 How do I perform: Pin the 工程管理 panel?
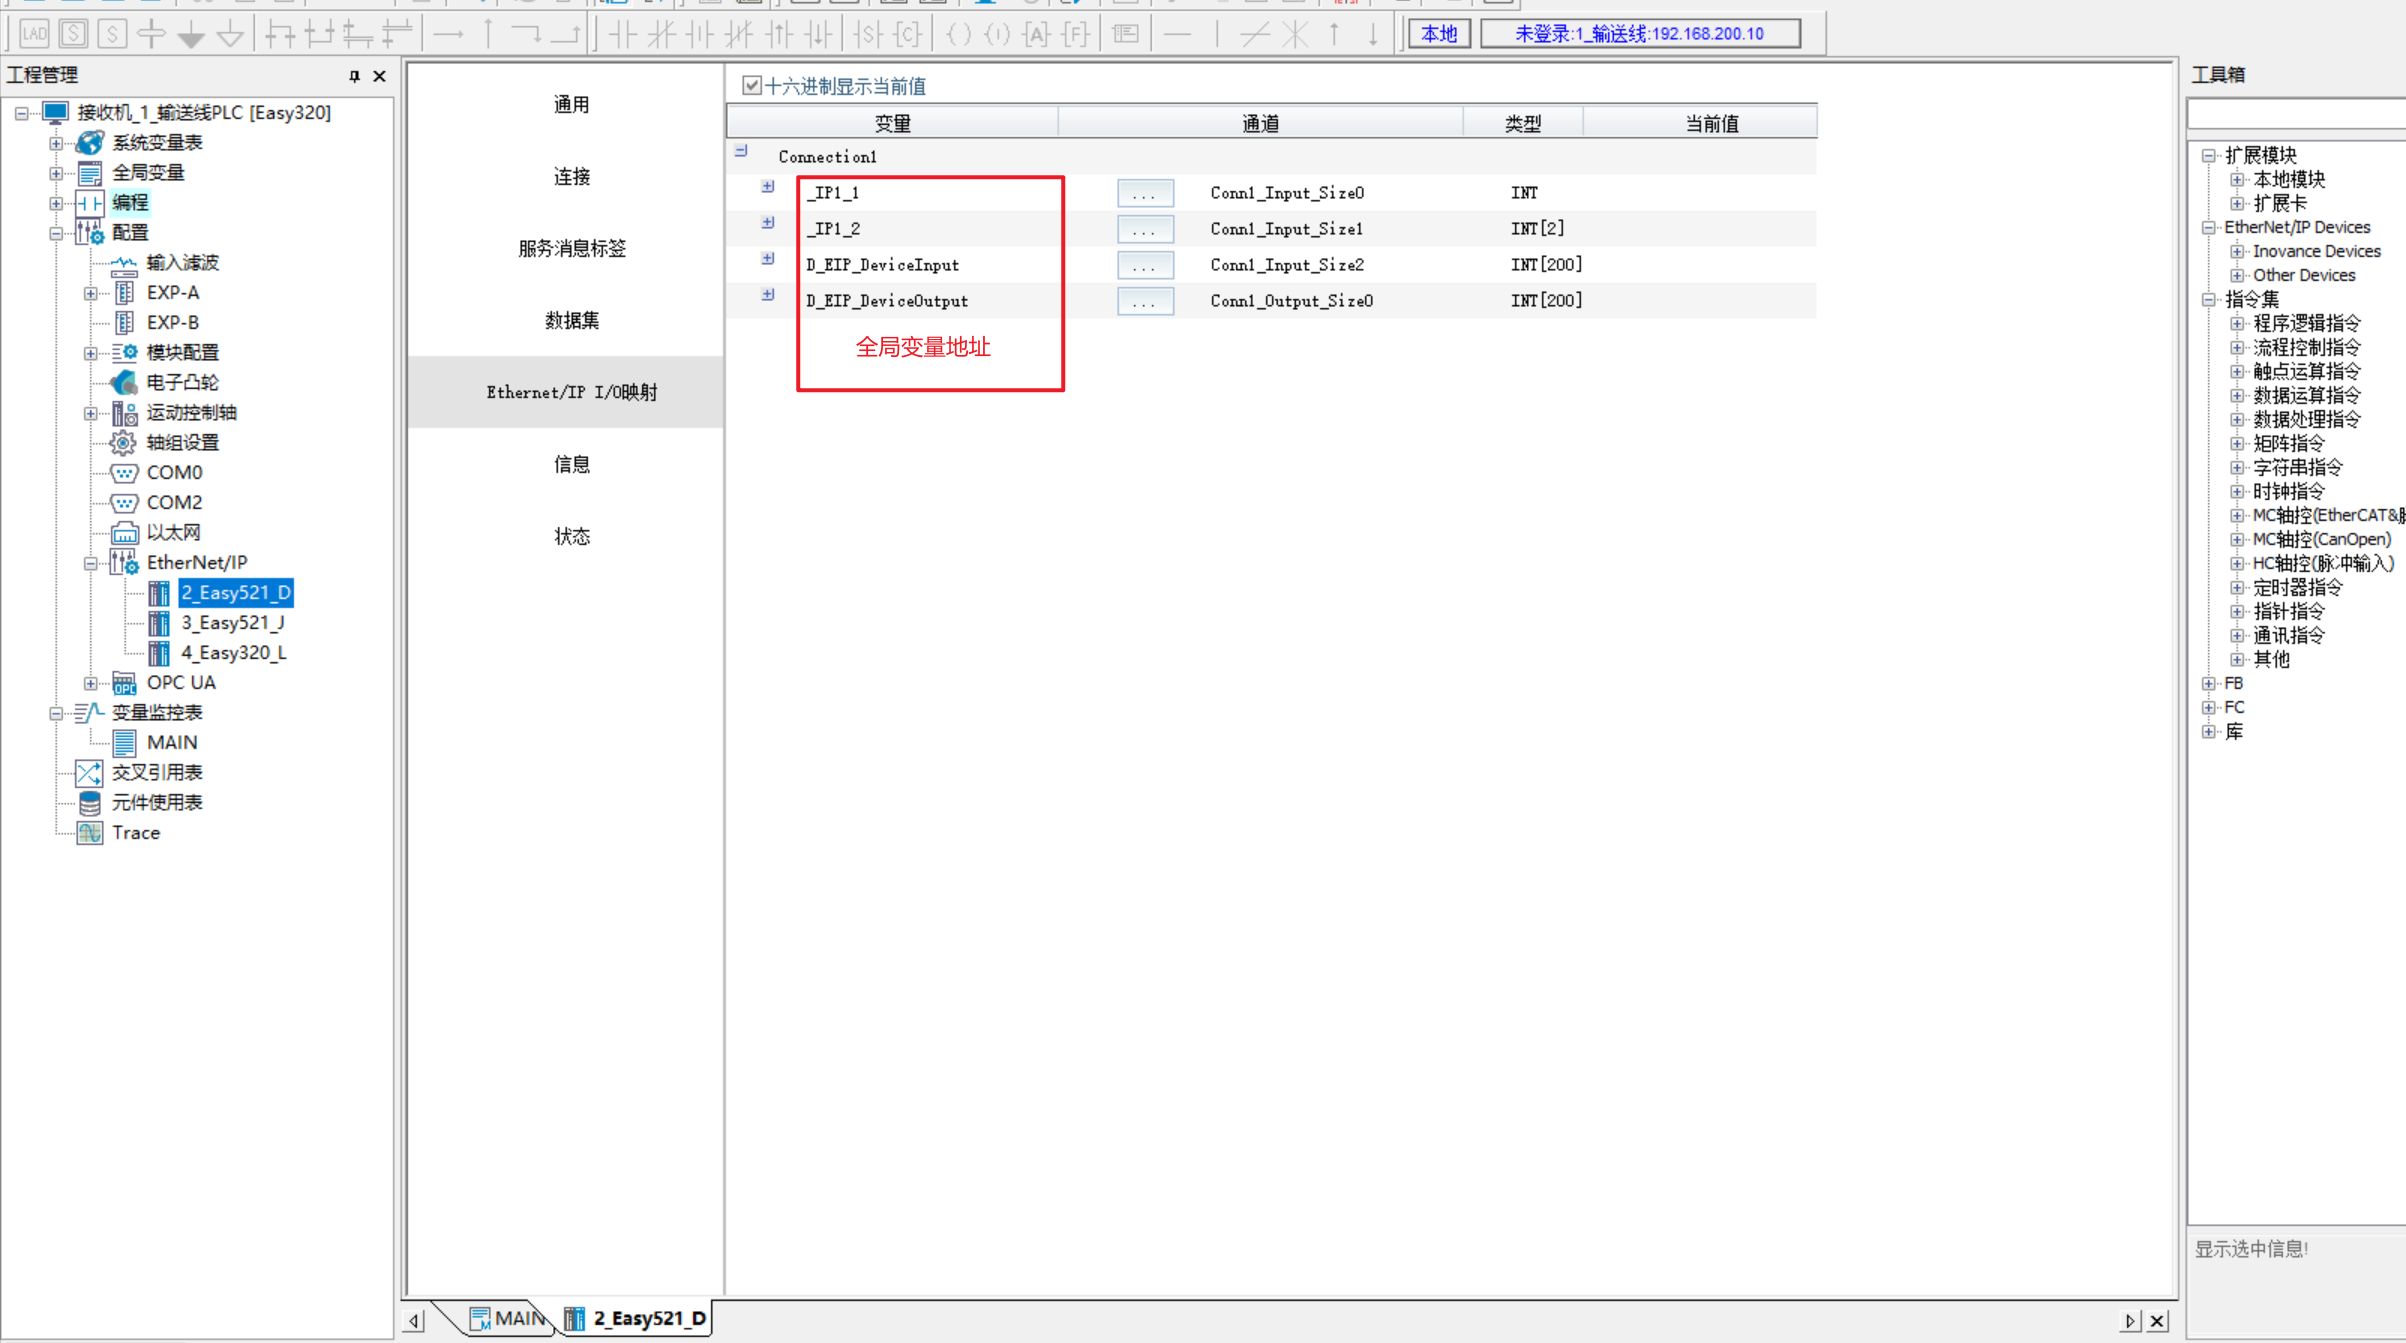(x=354, y=76)
